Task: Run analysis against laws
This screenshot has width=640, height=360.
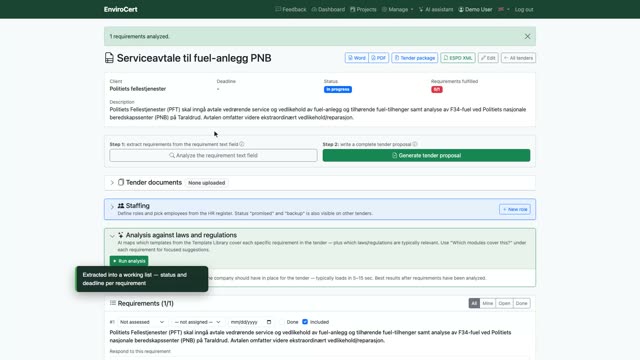Action: (129, 261)
